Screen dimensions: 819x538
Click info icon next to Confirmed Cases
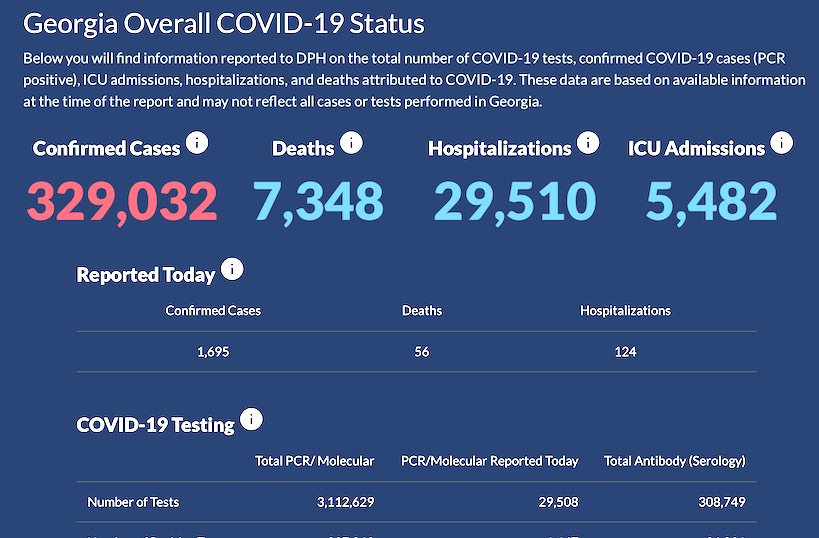197,143
